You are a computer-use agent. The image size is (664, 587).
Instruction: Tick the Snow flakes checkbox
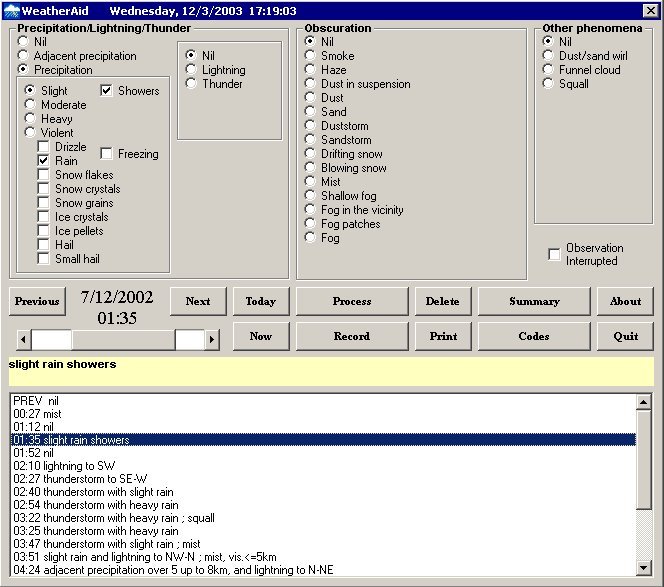(x=43, y=175)
